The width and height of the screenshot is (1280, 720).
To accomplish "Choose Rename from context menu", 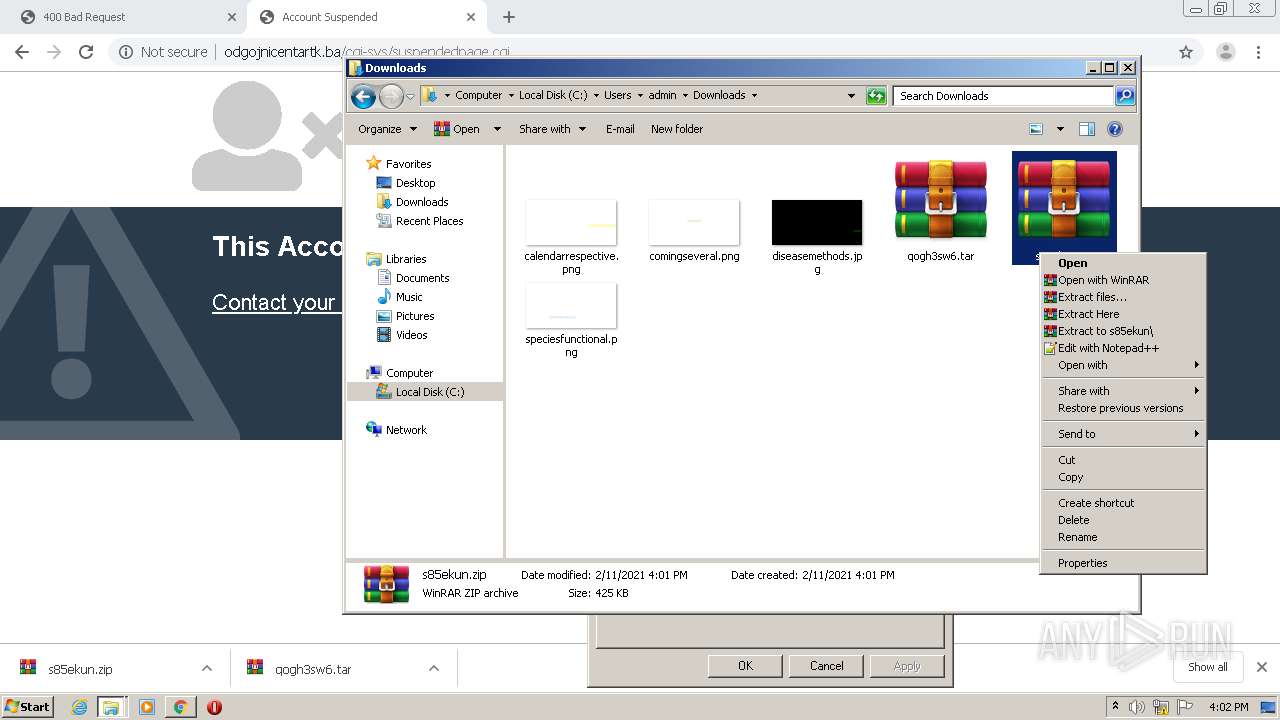I will coord(1123,537).
